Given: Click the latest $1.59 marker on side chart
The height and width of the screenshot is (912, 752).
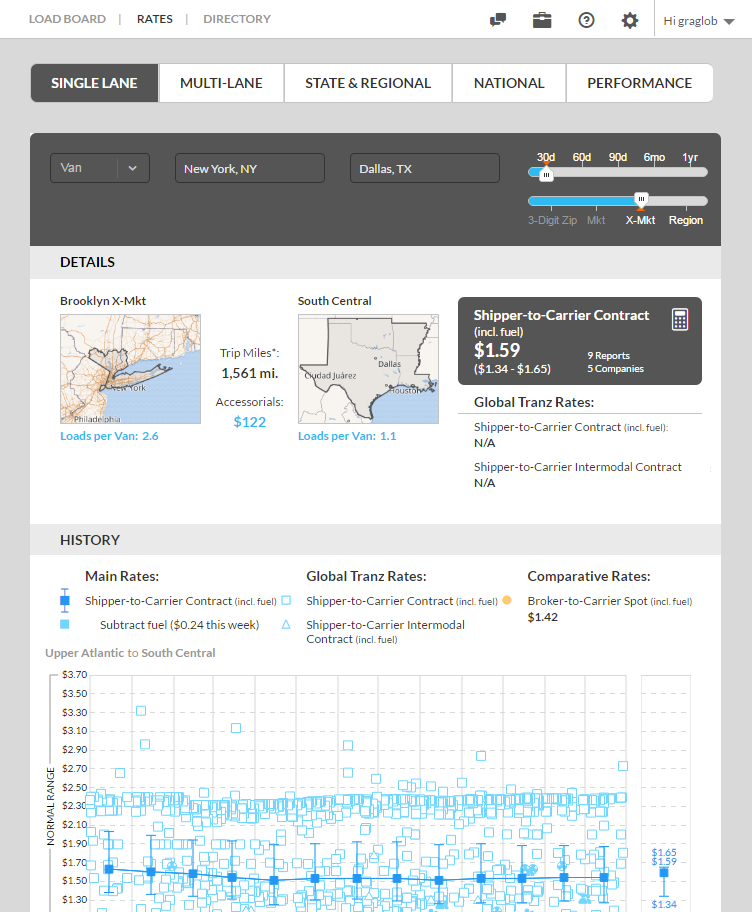Looking at the screenshot, I should (664, 872).
